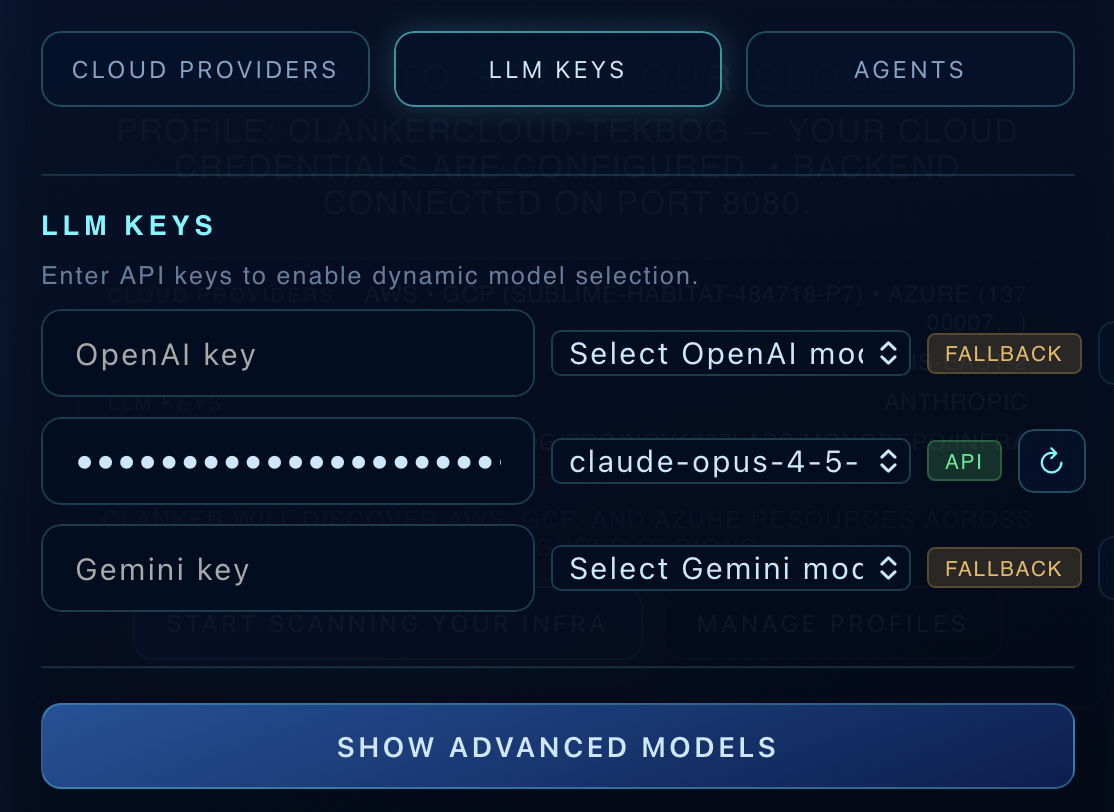Viewport: 1114px width, 812px height.
Task: Switch to the AGENTS tab
Action: click(x=909, y=69)
